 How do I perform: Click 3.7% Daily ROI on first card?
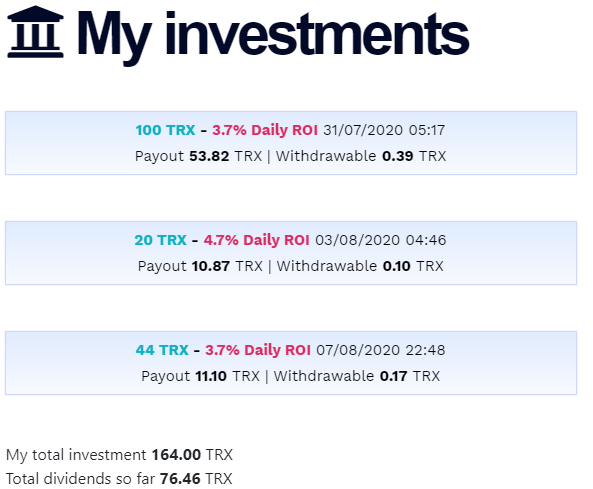click(265, 130)
